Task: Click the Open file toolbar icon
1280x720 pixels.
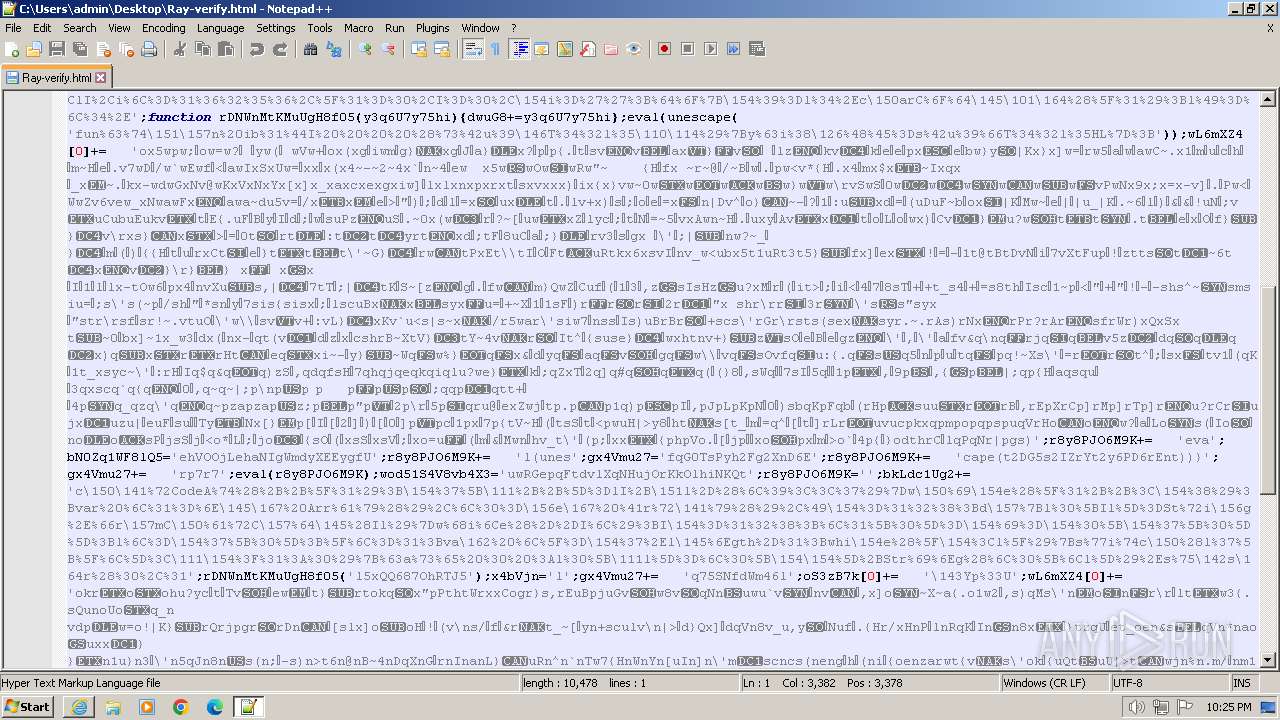Action: click(35, 49)
